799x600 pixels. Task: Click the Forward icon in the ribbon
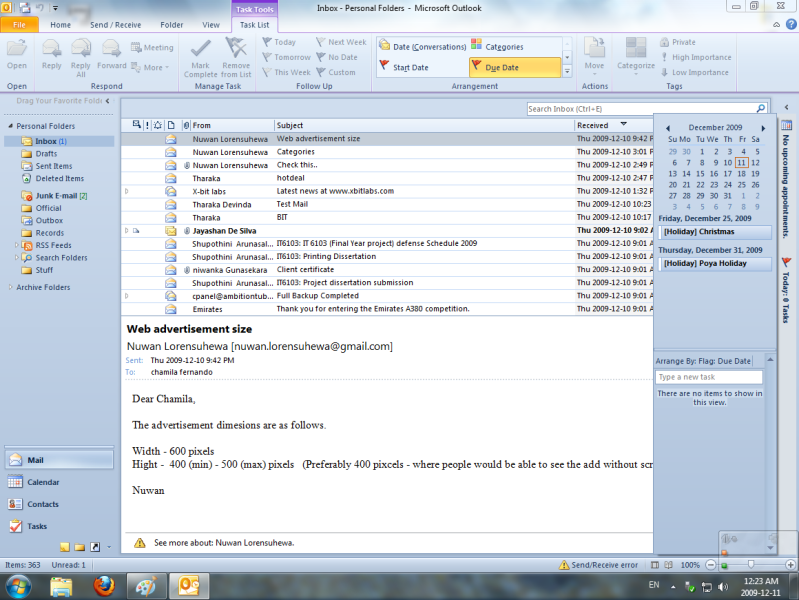[x=111, y=49]
